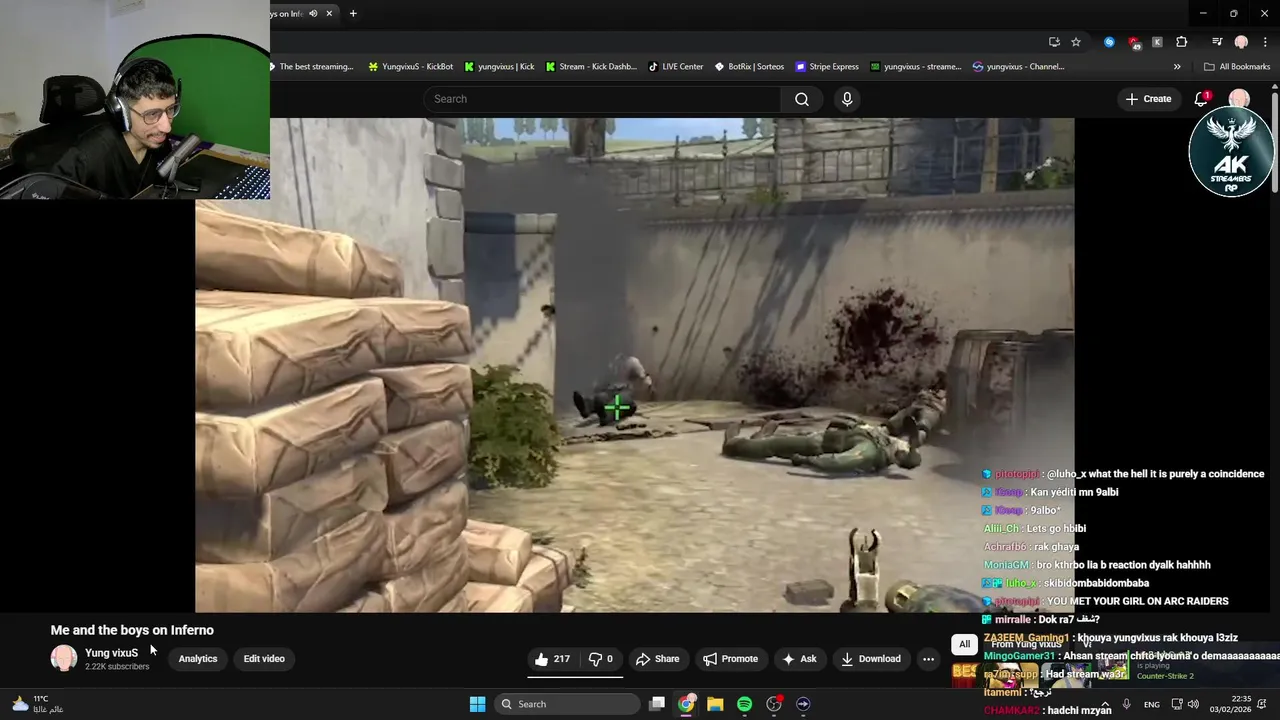Screen dimensions: 1280x720
Task: Open 'BotRix | Sorteos' bookmark
Action: tap(749, 67)
